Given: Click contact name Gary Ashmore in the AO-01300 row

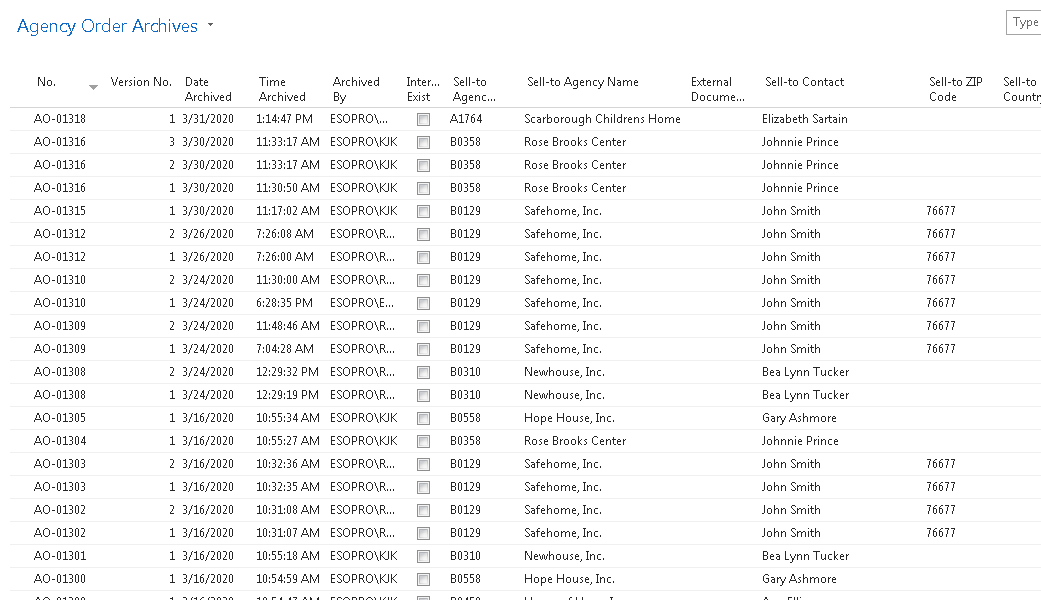Looking at the screenshot, I should tap(799, 579).
